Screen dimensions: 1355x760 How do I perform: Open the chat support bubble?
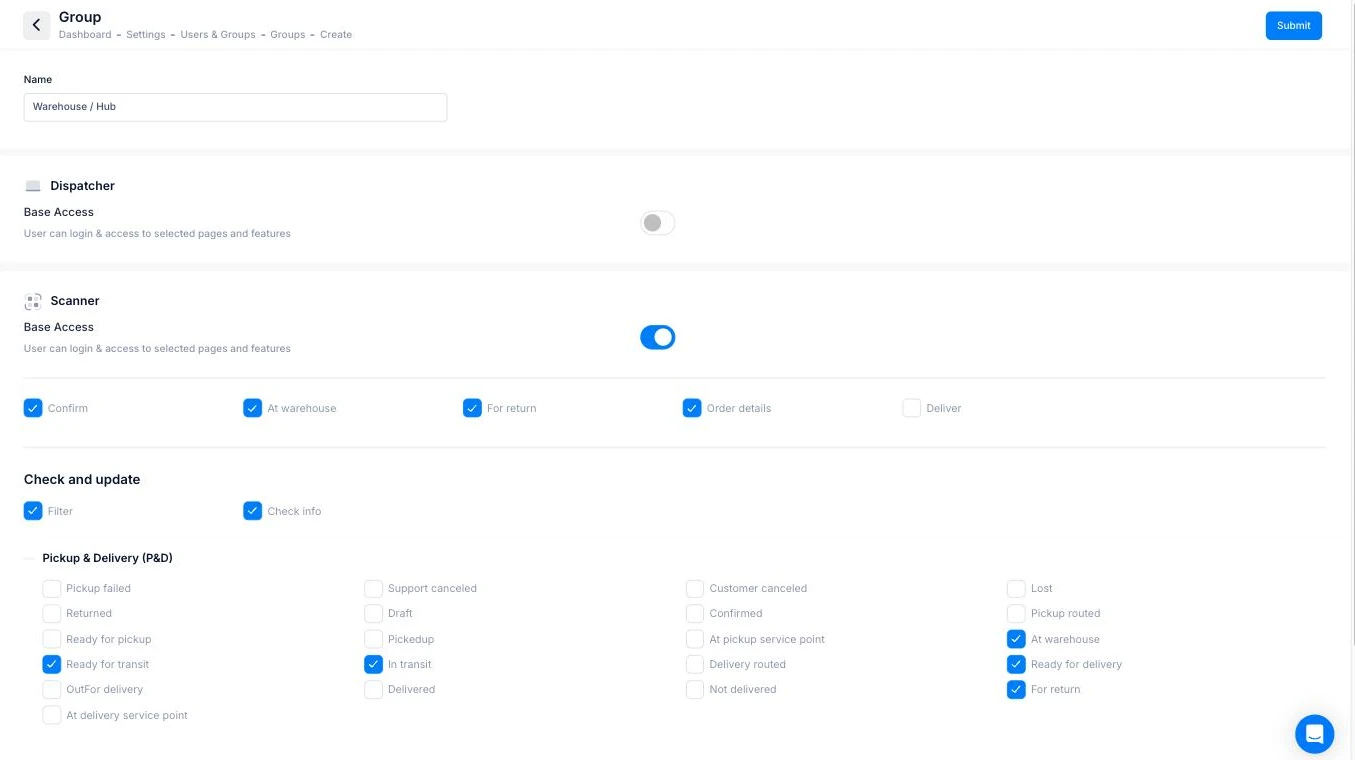(x=1314, y=734)
